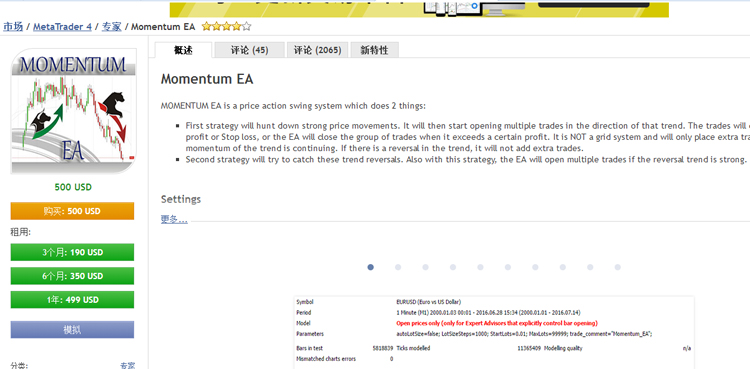The width and height of the screenshot is (750, 369).
Task: Select the second carousel dot indicator
Action: click(398, 267)
